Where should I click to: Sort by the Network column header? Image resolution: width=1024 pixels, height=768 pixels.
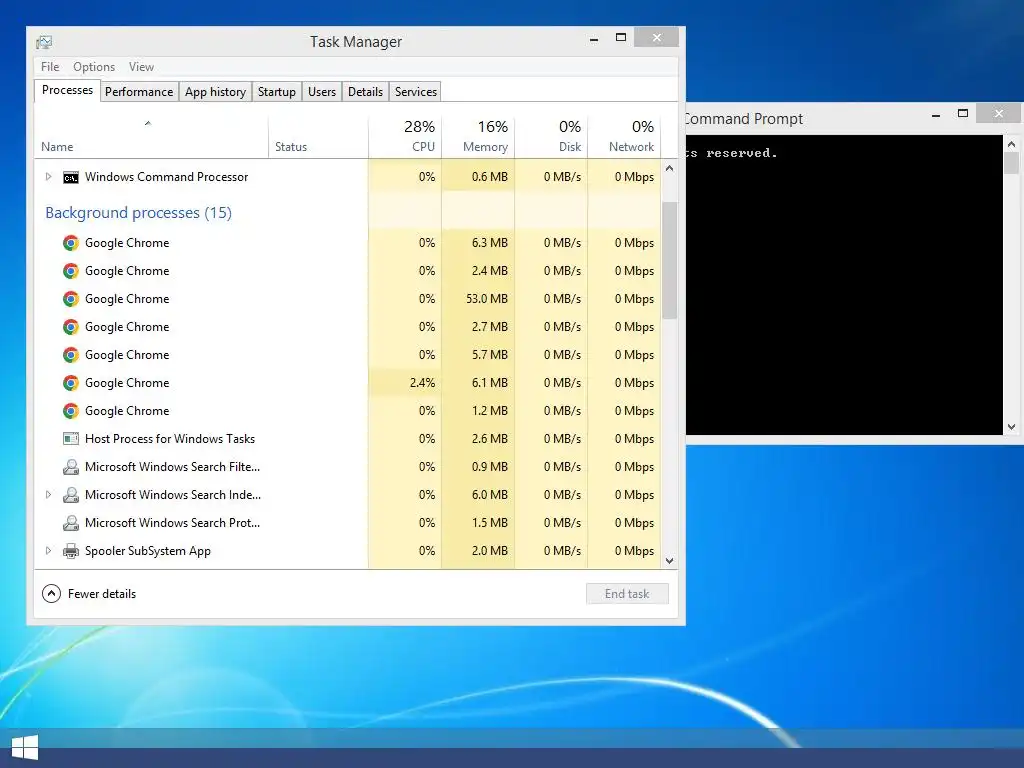click(x=624, y=138)
